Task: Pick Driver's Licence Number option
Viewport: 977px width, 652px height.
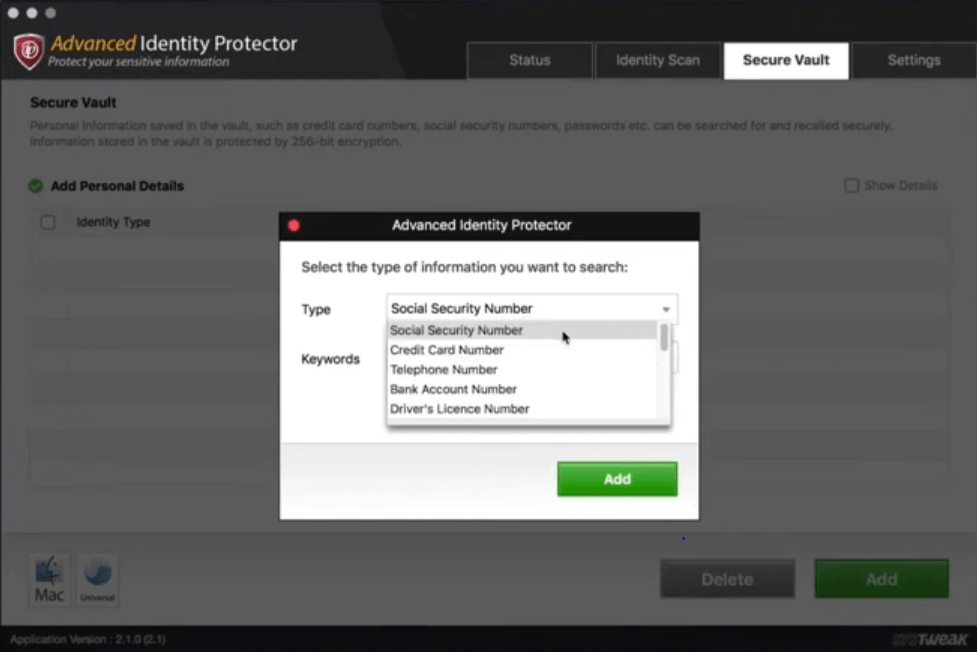Action: (522, 409)
